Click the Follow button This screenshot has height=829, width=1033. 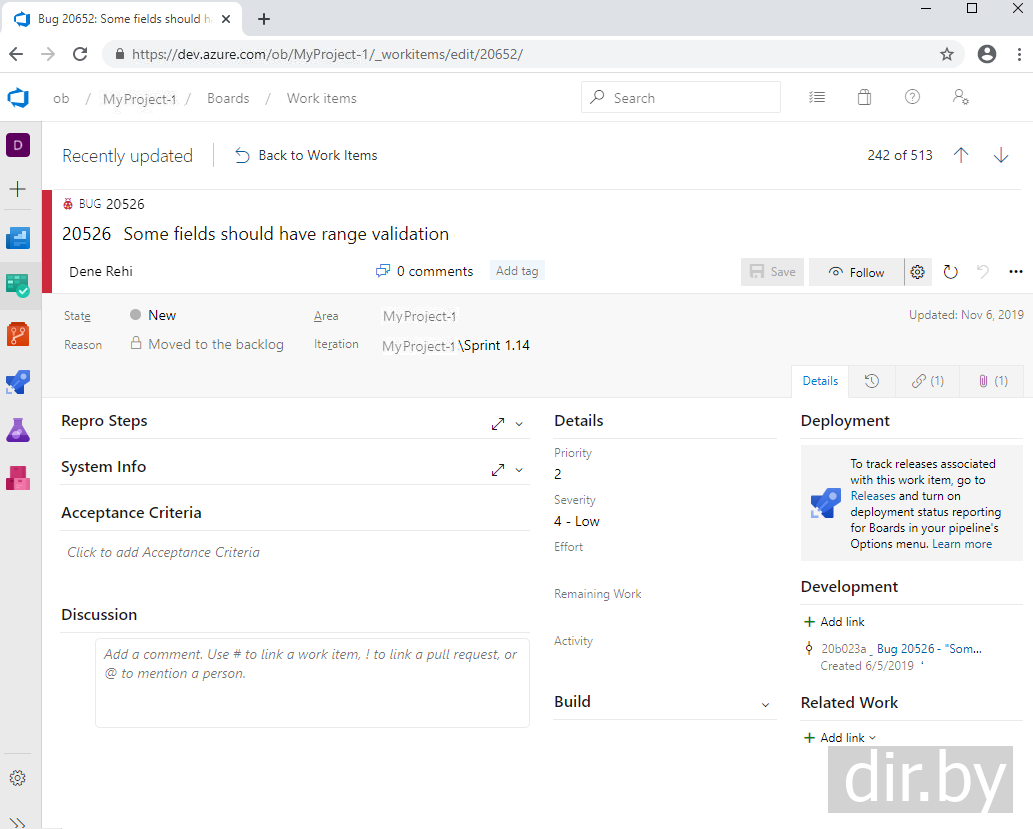[857, 272]
